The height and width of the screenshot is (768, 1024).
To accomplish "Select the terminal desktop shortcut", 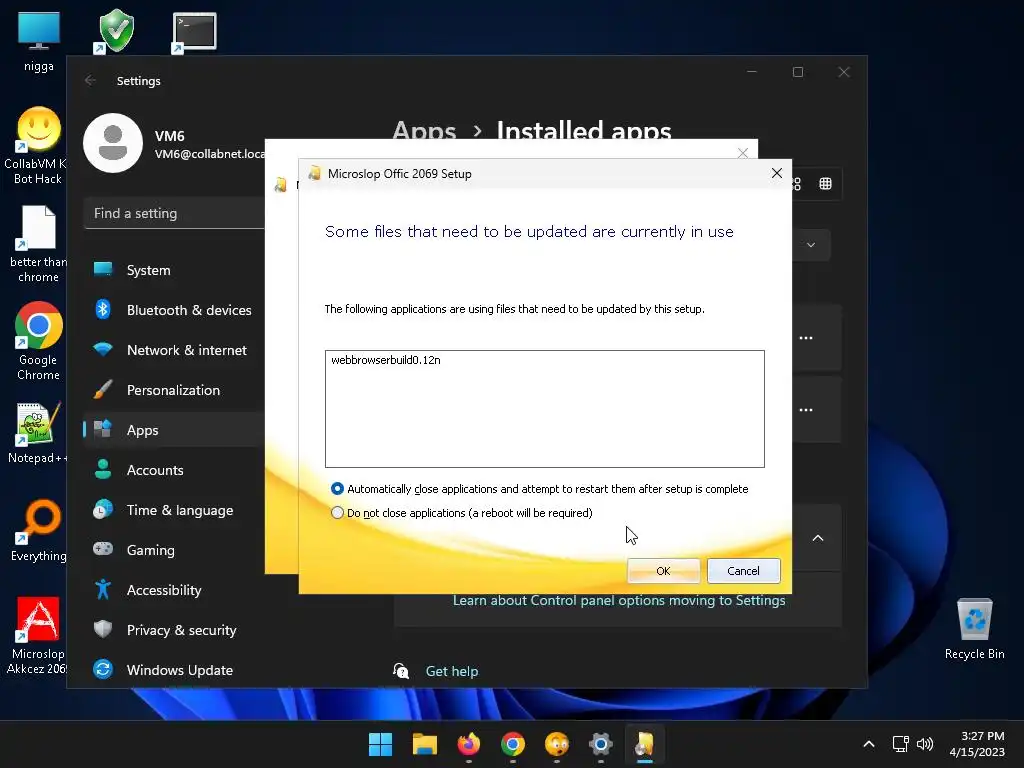I will click(x=194, y=32).
